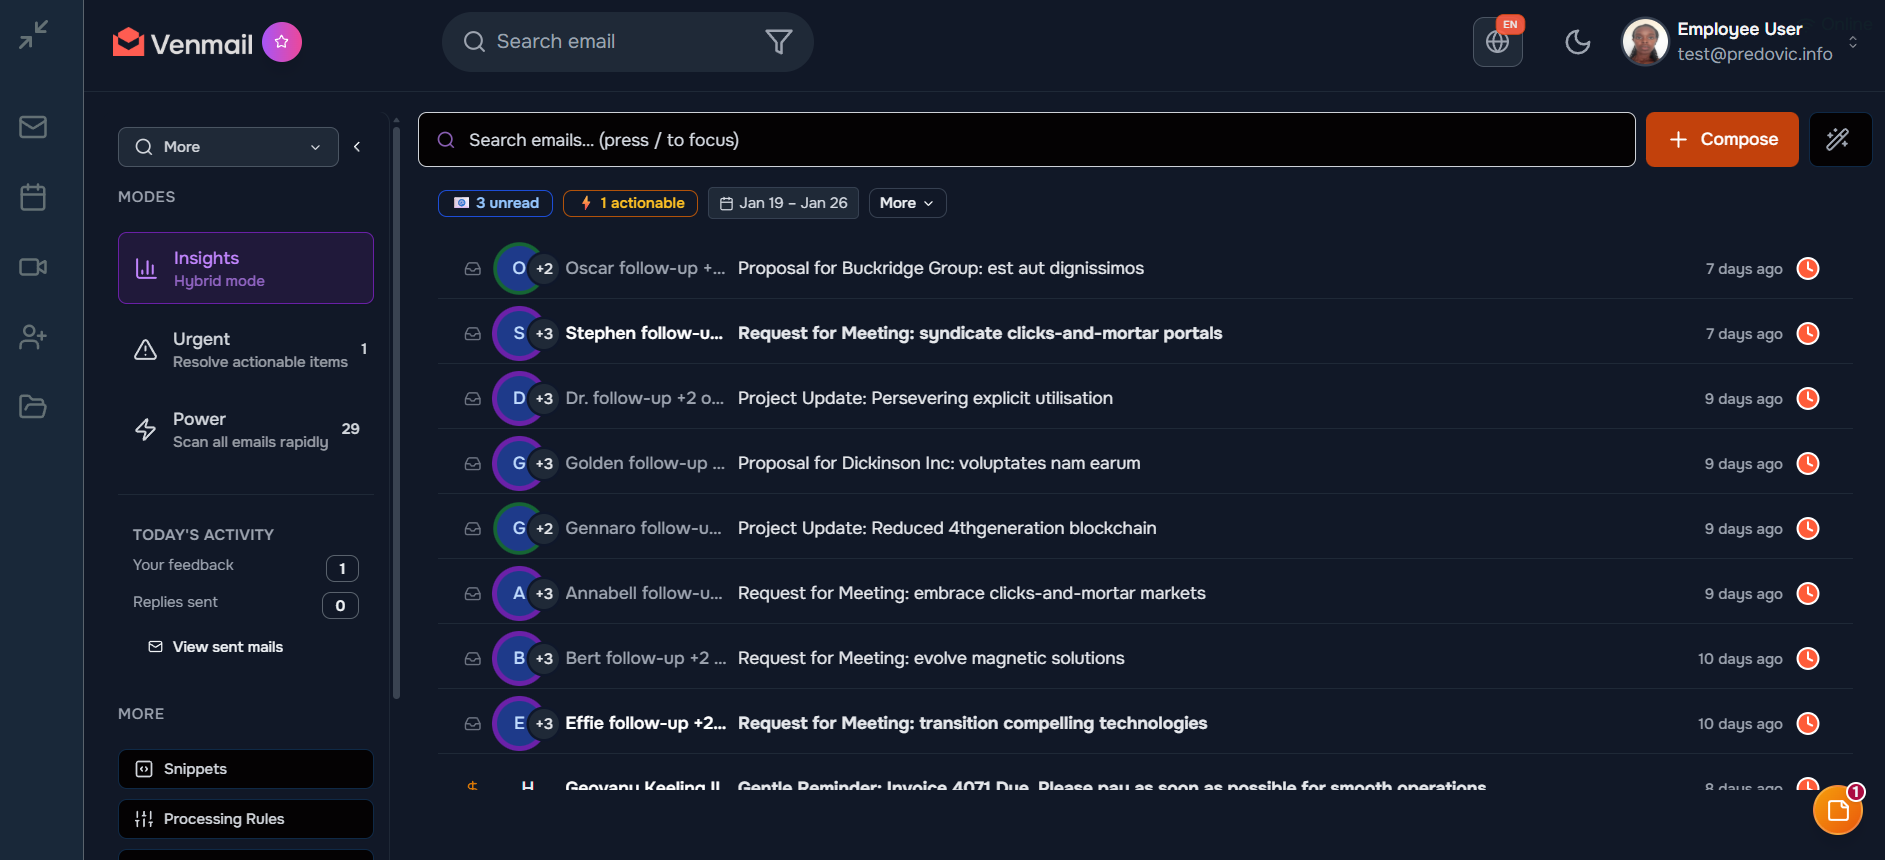This screenshot has height=860, width=1885.
Task: Expand the Employee User account menu
Action: coord(1852,42)
